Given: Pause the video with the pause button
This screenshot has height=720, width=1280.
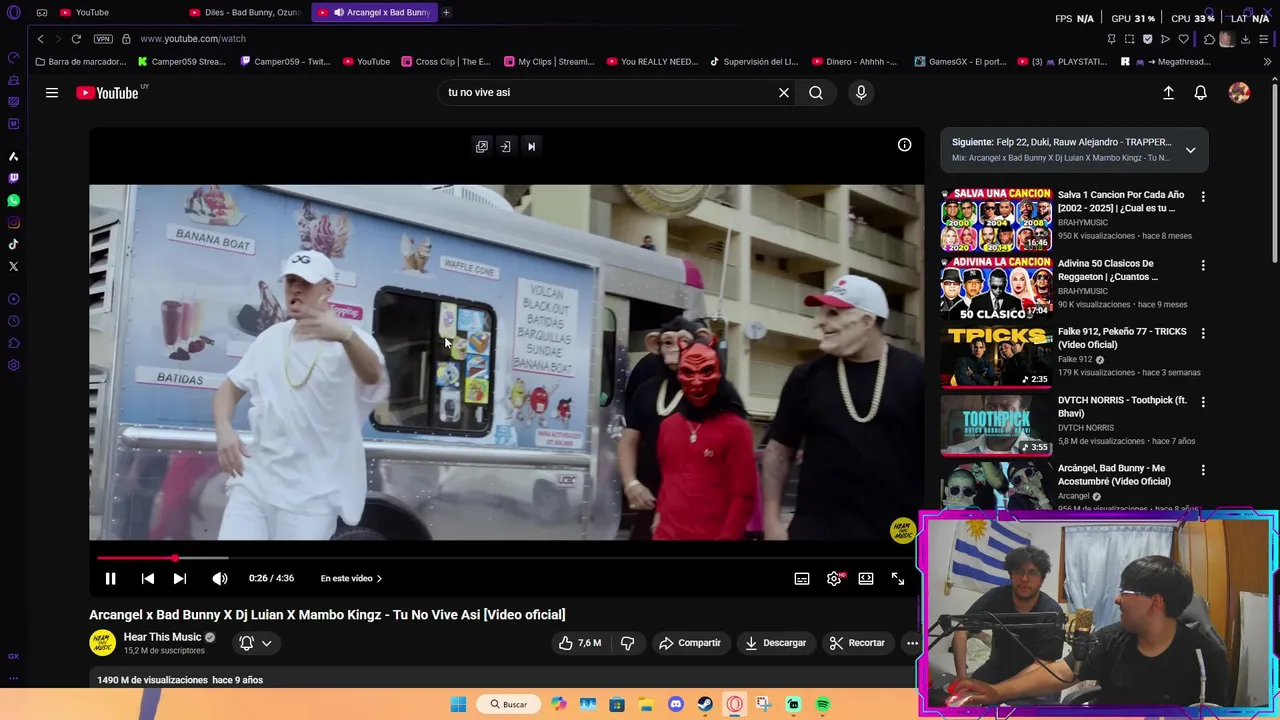Looking at the screenshot, I should tap(110, 578).
